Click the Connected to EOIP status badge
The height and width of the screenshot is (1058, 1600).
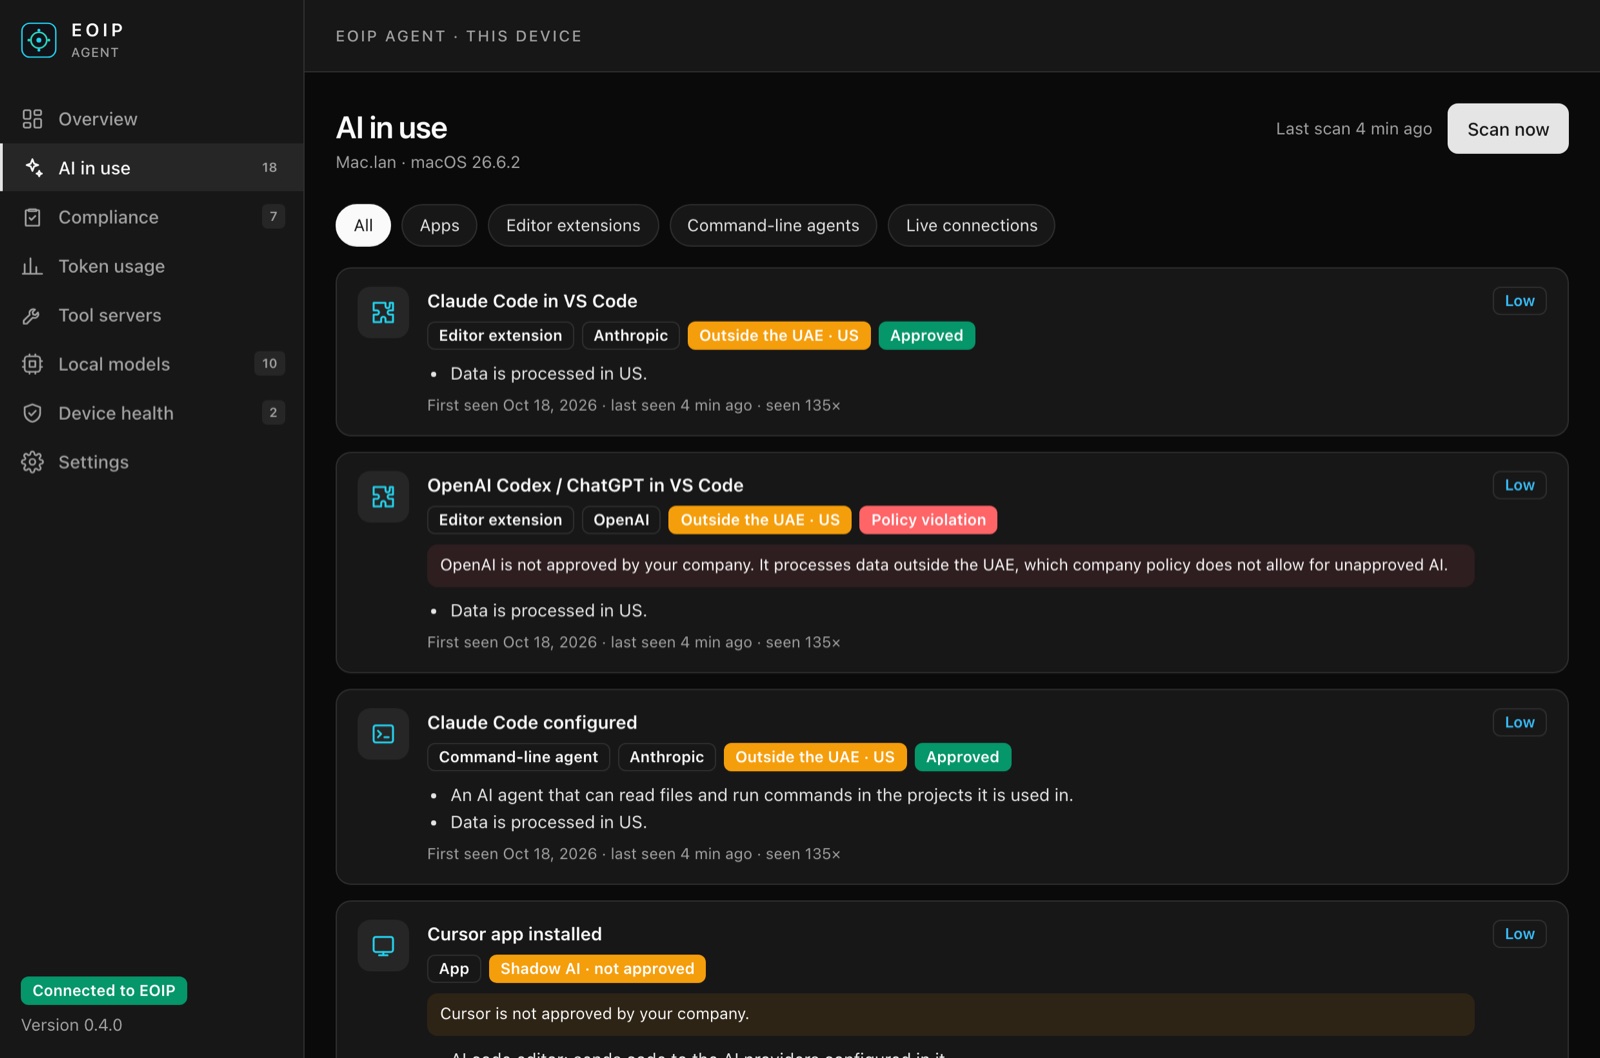point(104,991)
